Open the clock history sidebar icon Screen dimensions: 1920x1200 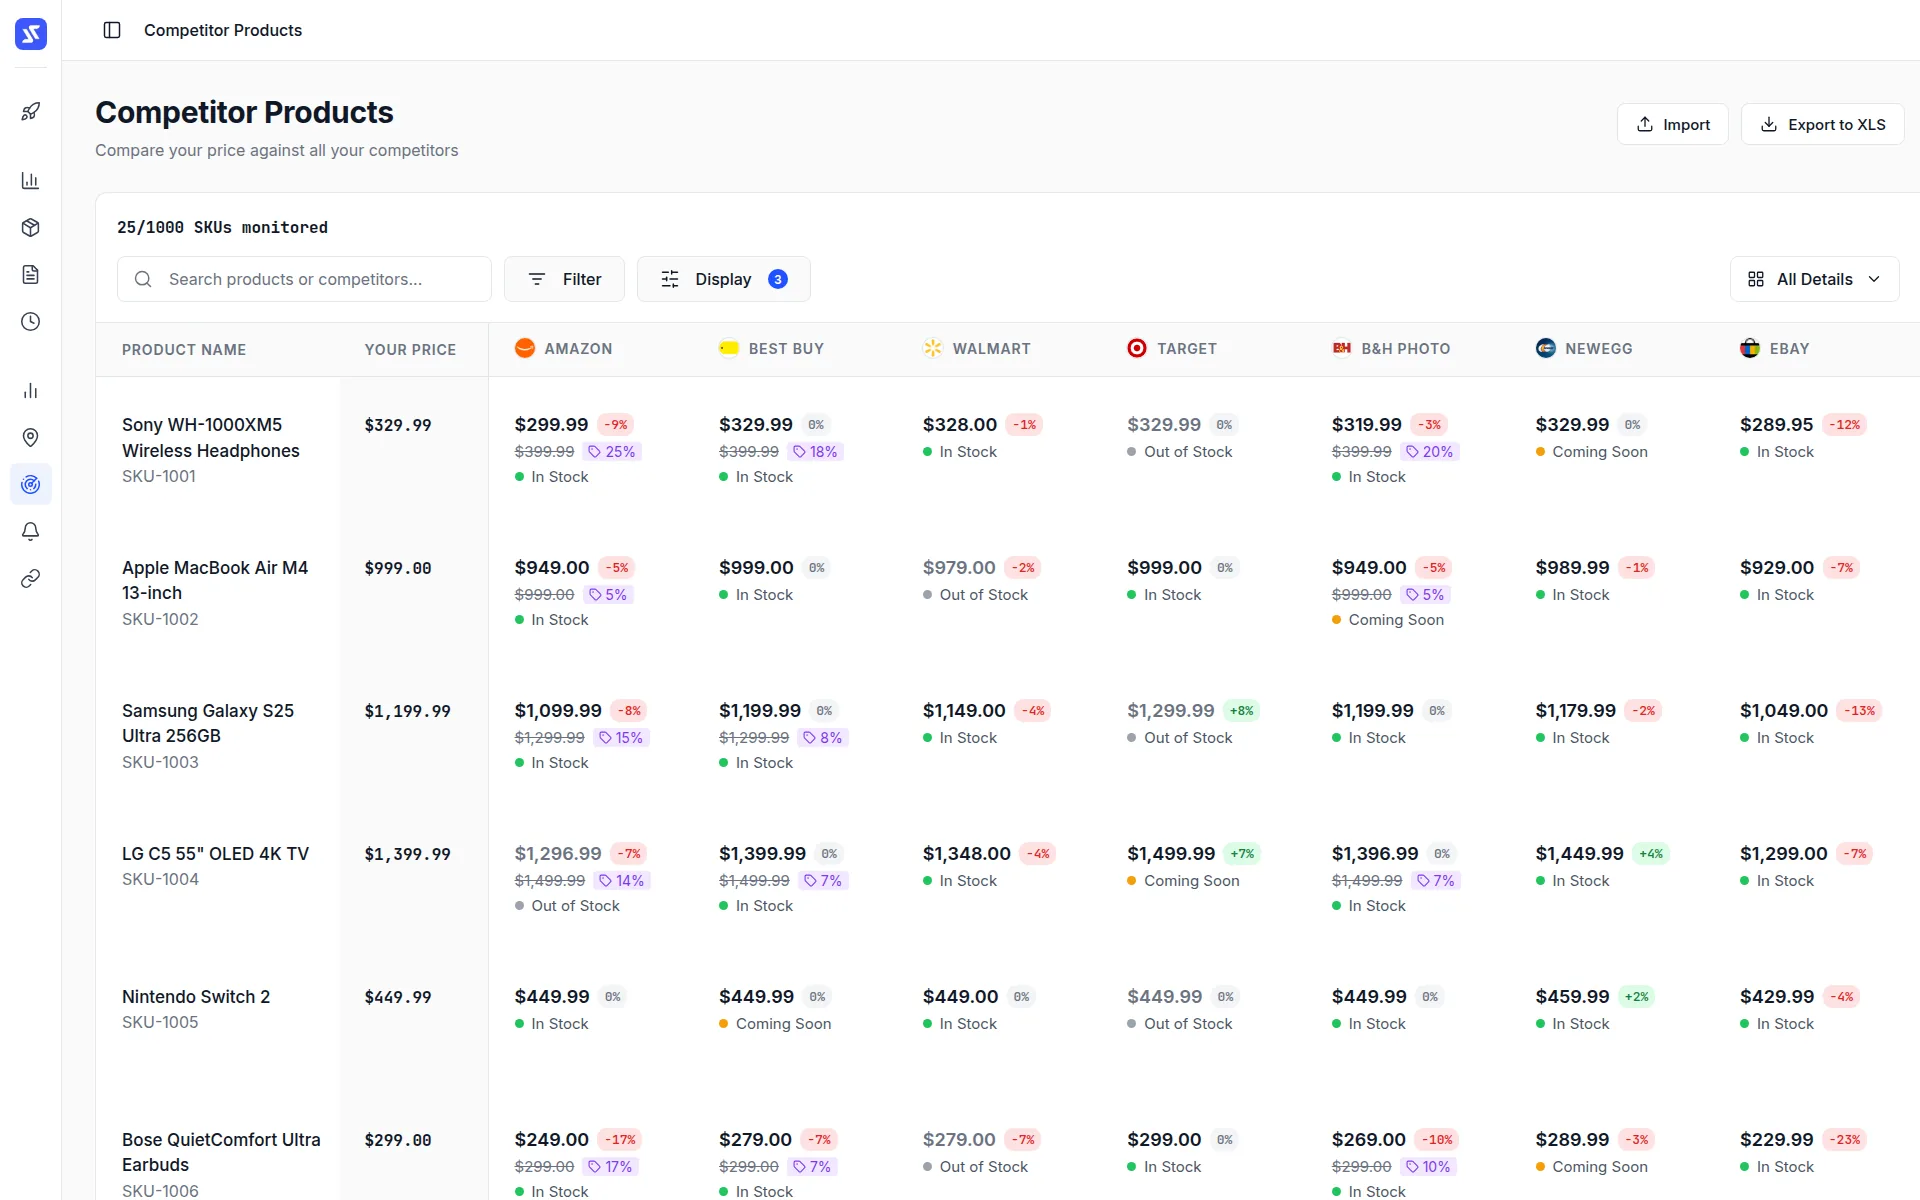31,322
